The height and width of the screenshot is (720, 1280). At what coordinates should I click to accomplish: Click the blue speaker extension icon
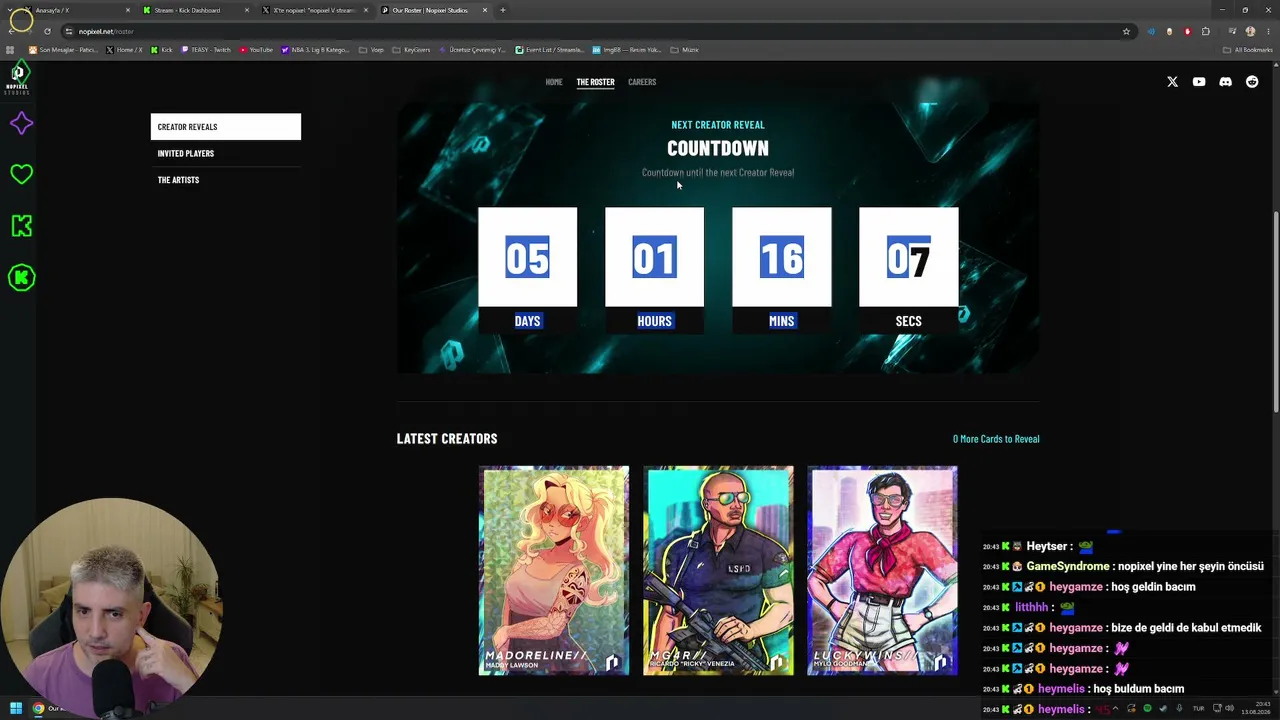coord(1151,31)
